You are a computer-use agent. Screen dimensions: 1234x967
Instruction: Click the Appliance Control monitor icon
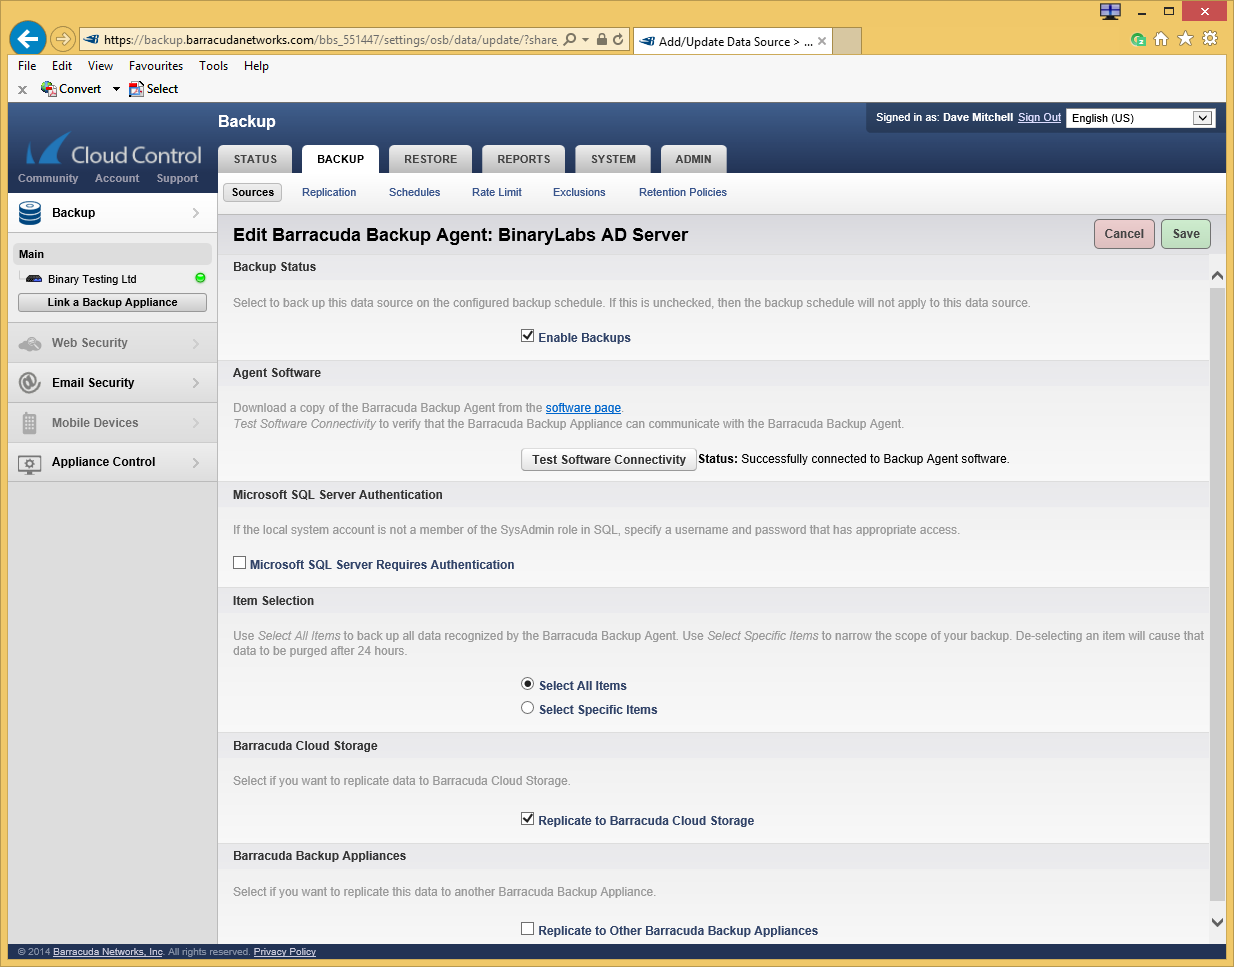point(30,463)
